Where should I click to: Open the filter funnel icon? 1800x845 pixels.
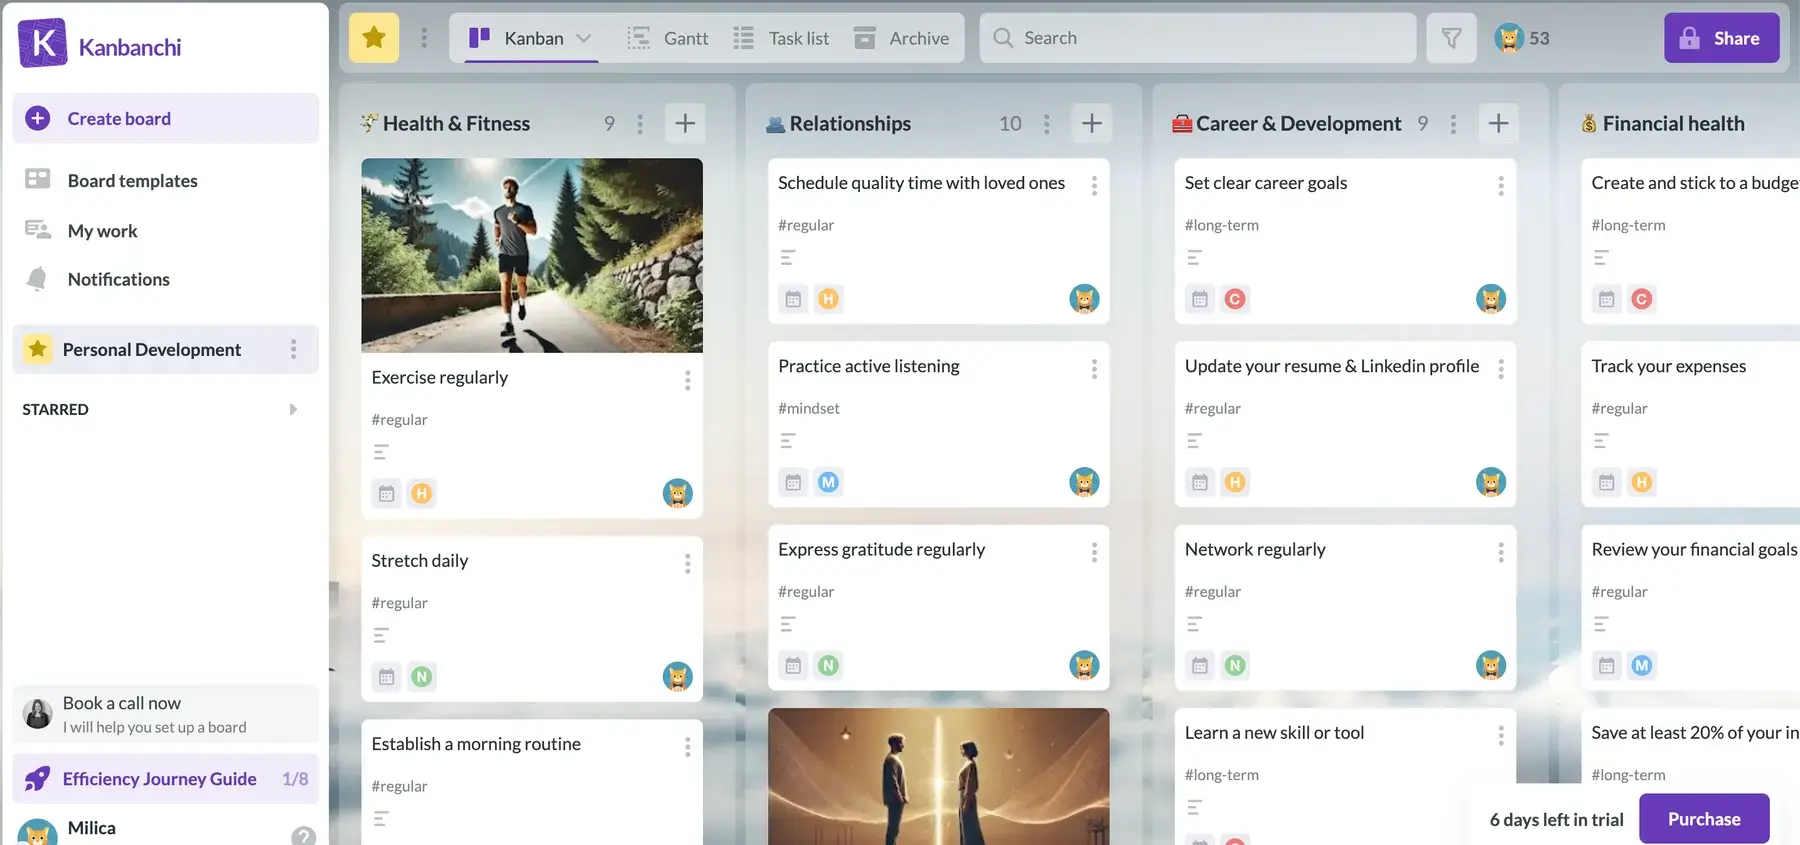(x=1451, y=38)
